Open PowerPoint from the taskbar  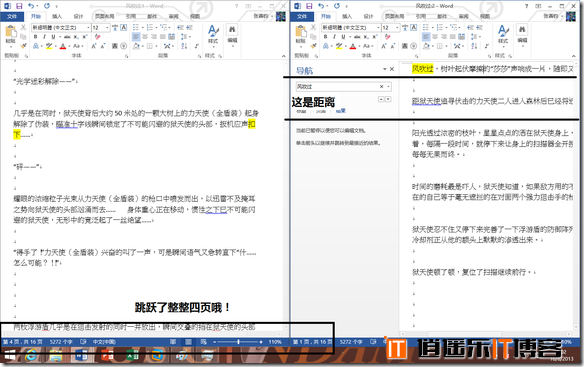tap(107, 356)
